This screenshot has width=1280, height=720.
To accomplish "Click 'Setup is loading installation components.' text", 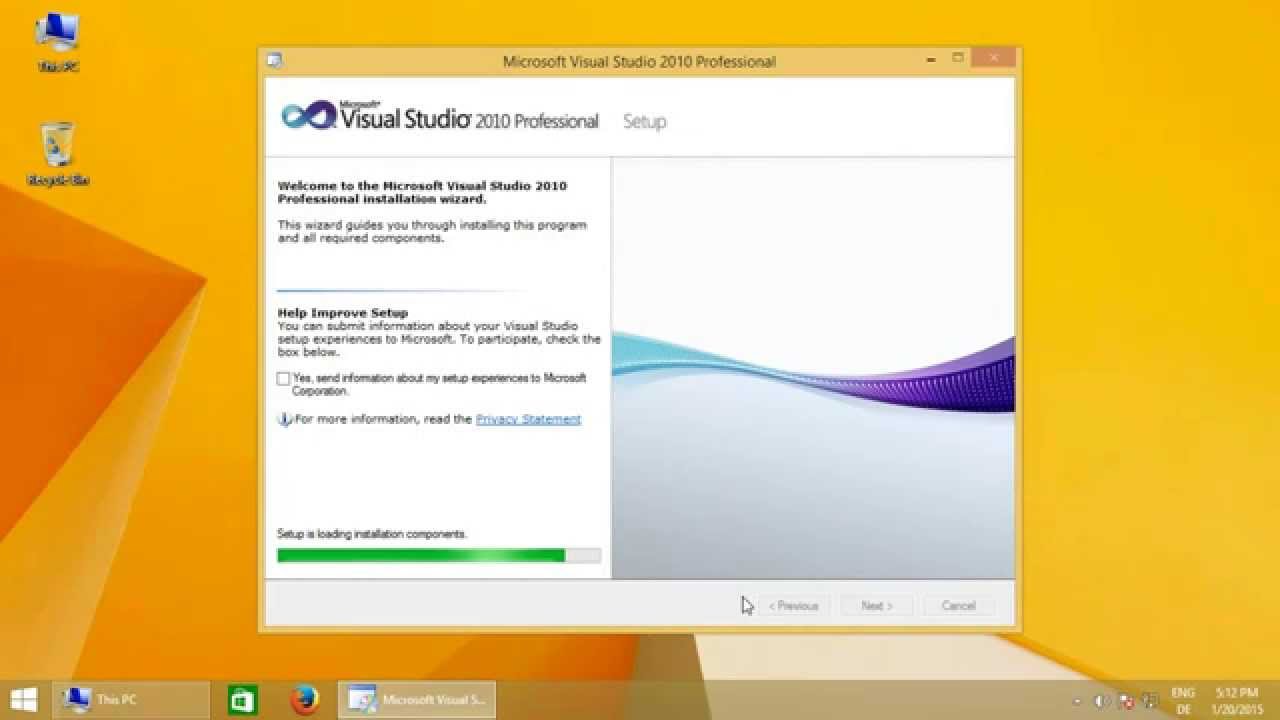I will [372, 534].
